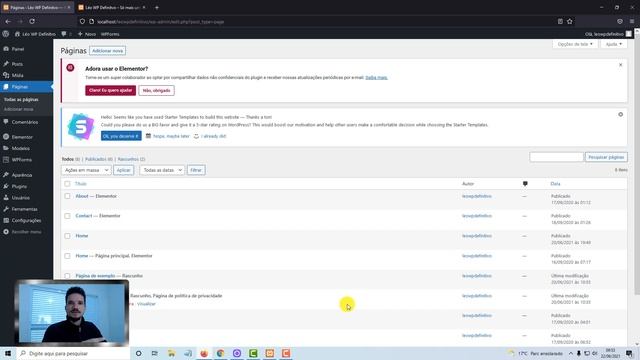Open a new browser tab with plus
This screenshot has width=640, height=360.
[x=157, y=7]
